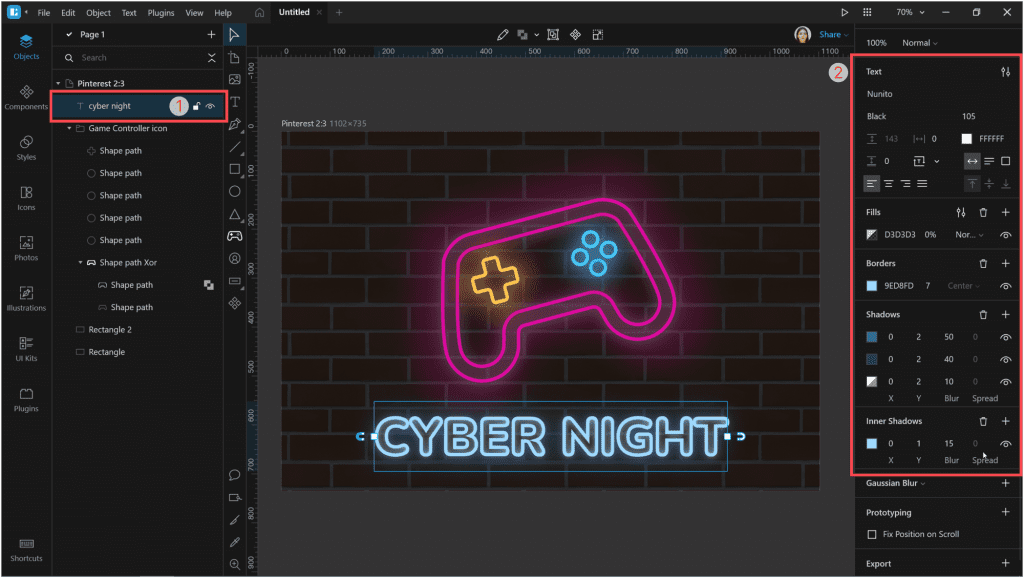Select the Triangle tool
Viewport: 1024px width, 578px height.
(234, 214)
